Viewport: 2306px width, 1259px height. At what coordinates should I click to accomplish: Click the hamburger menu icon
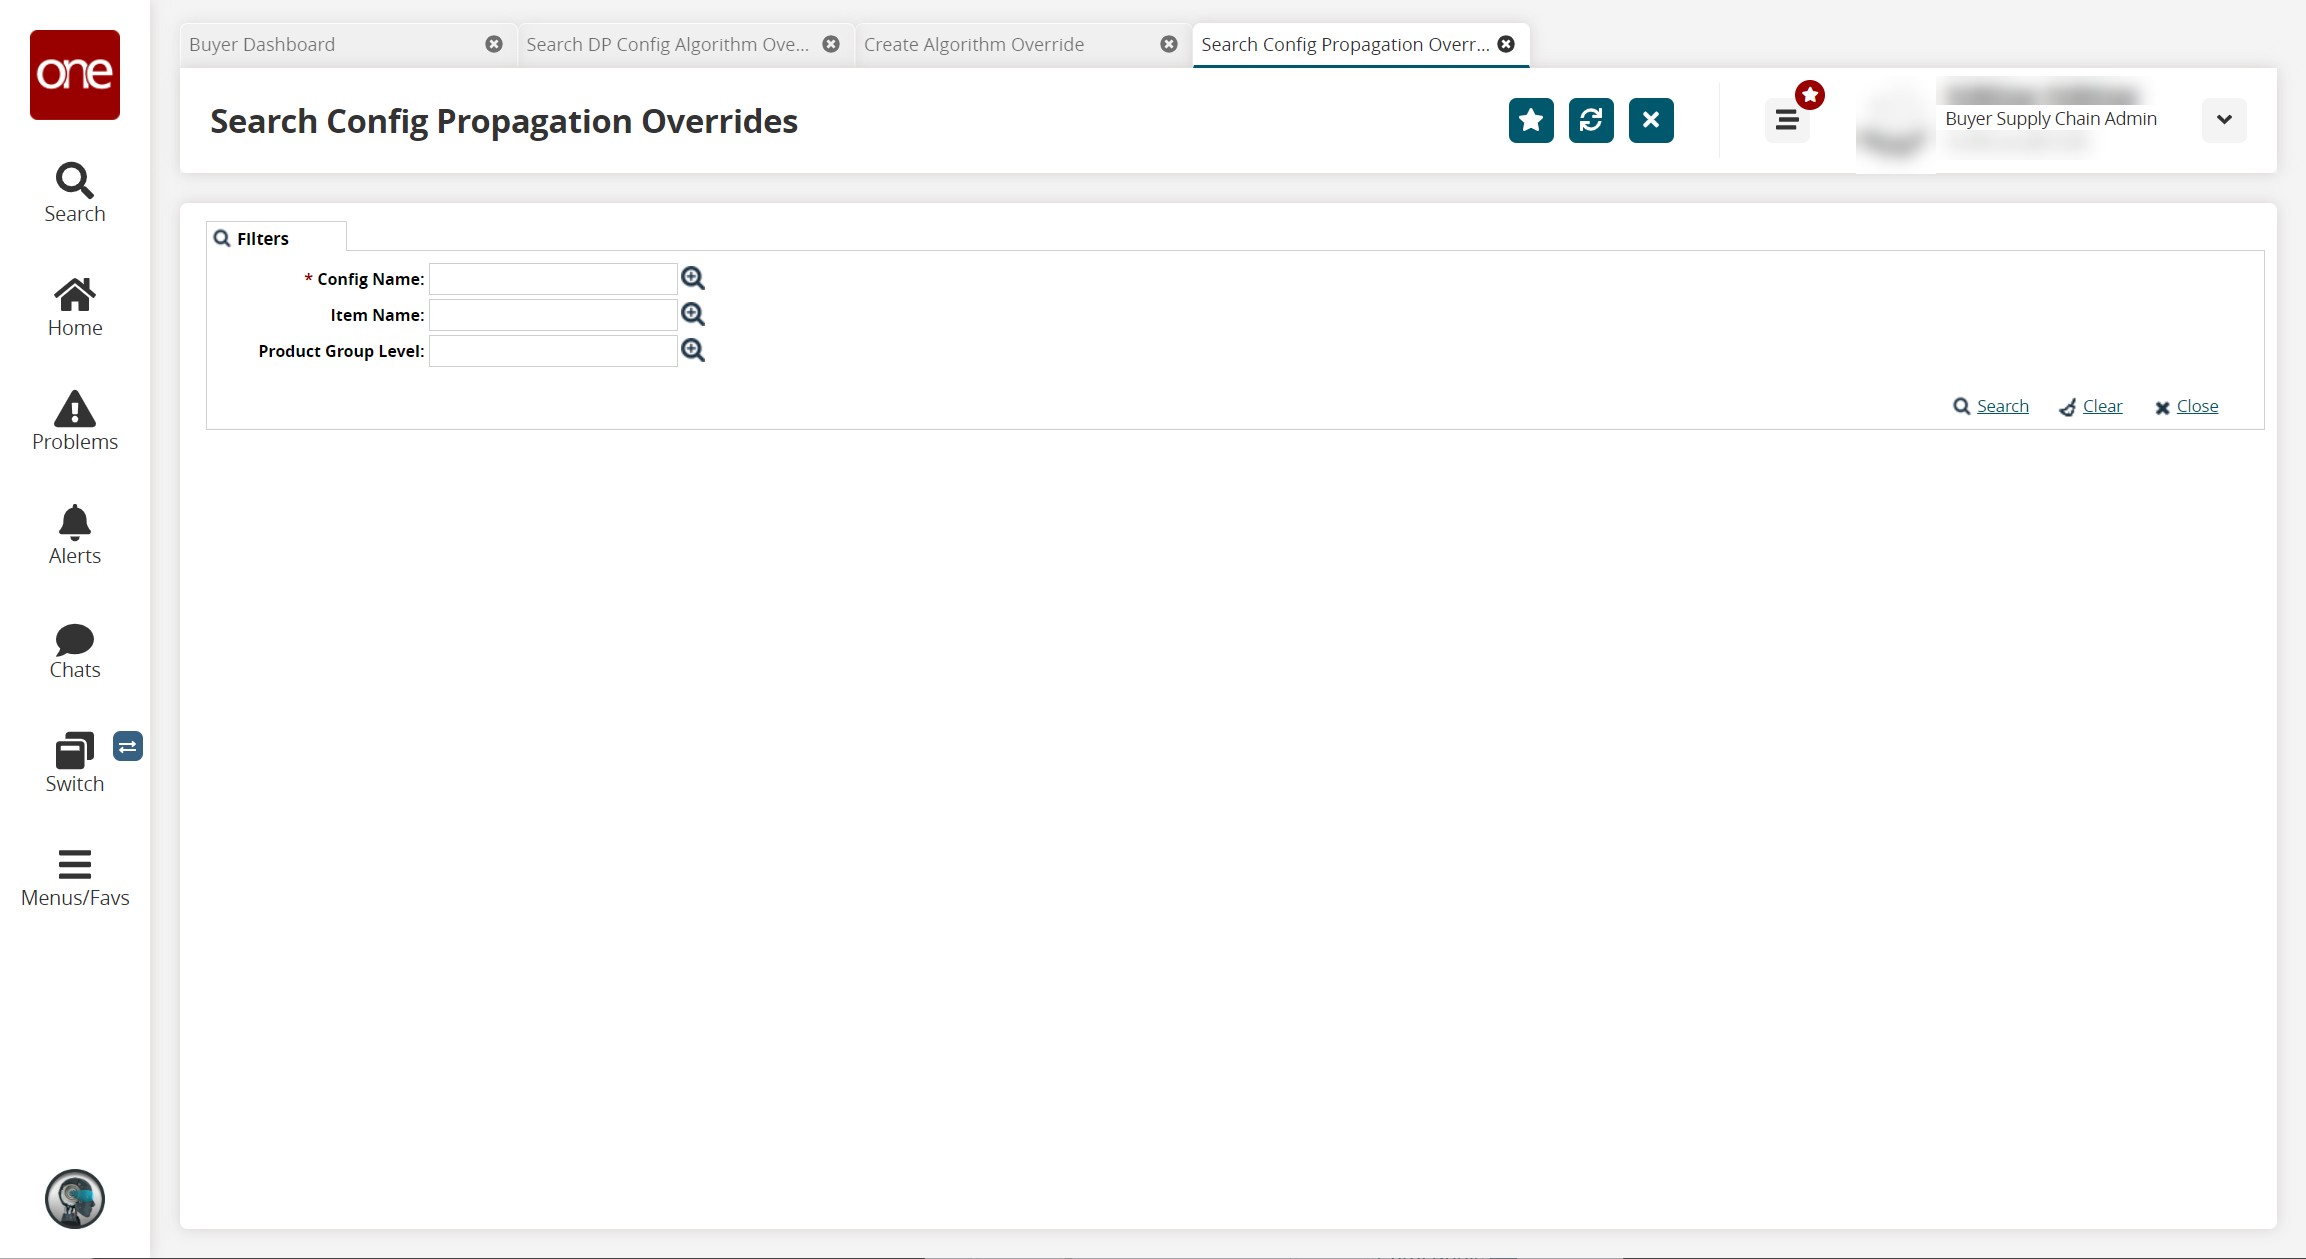[x=1787, y=119]
